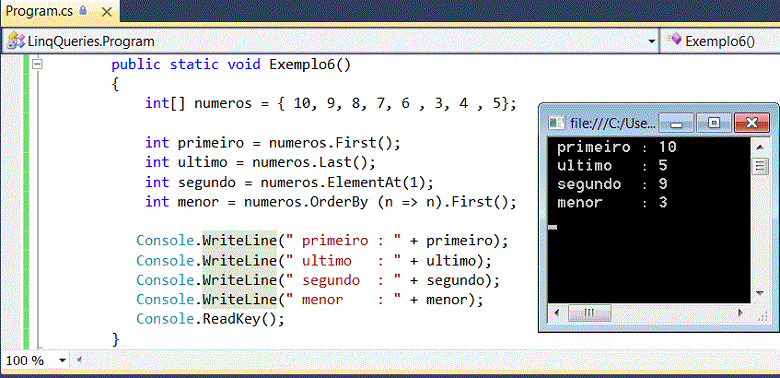Open the LinqQueries.Program class dropdown arrow
The image size is (780, 378).
(652, 41)
